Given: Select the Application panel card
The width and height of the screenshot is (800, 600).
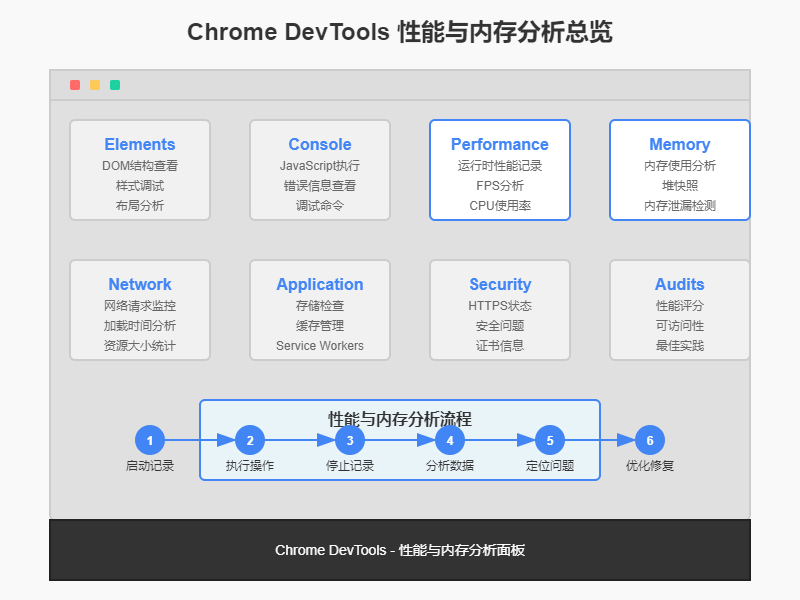Looking at the screenshot, I should (x=319, y=310).
